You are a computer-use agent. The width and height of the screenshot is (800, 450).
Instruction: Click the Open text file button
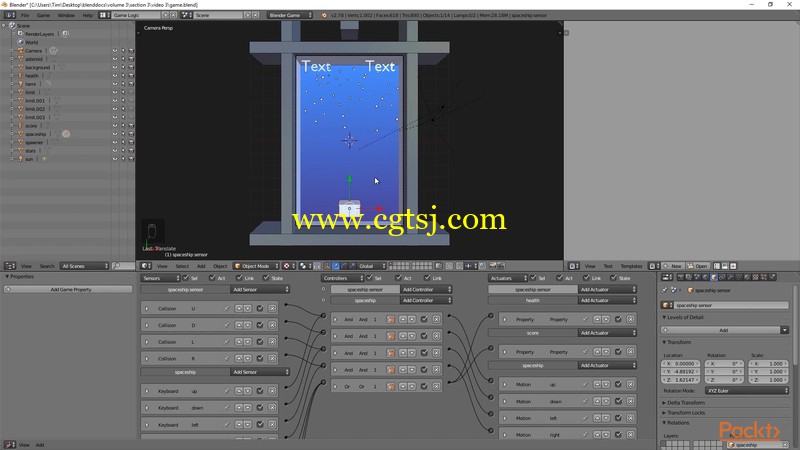point(697,266)
